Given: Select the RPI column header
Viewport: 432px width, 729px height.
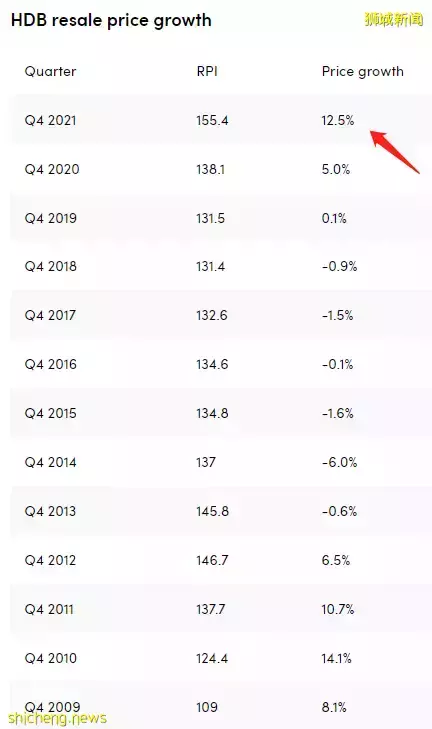Looking at the screenshot, I should pyautogui.click(x=207, y=72).
